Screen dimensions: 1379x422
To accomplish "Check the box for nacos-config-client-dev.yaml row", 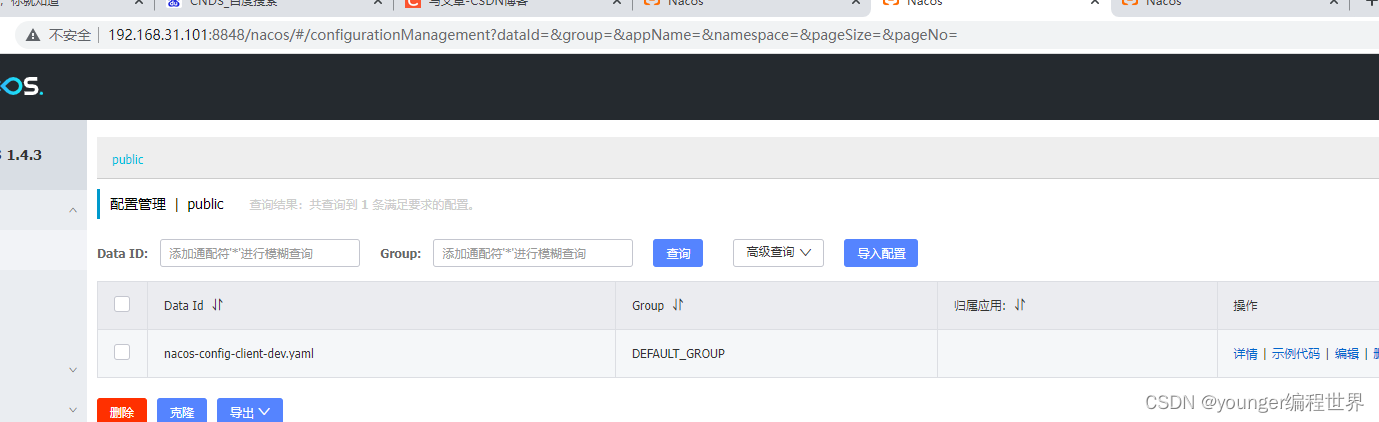I will (x=122, y=352).
